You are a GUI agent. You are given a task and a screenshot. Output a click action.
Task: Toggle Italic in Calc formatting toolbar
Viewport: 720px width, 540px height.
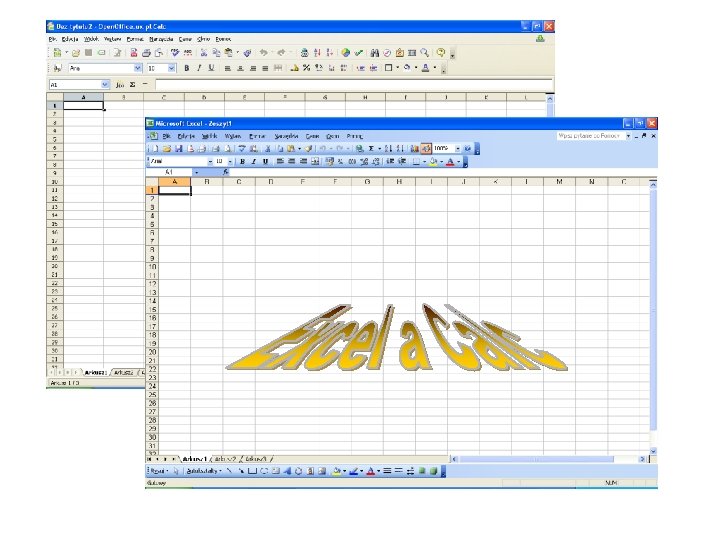click(x=199, y=68)
